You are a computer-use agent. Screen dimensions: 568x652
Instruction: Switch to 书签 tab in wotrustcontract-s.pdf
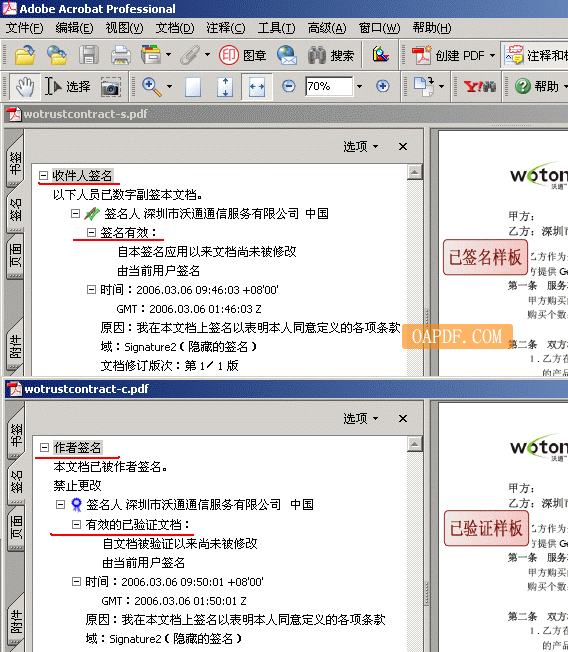coord(15,162)
